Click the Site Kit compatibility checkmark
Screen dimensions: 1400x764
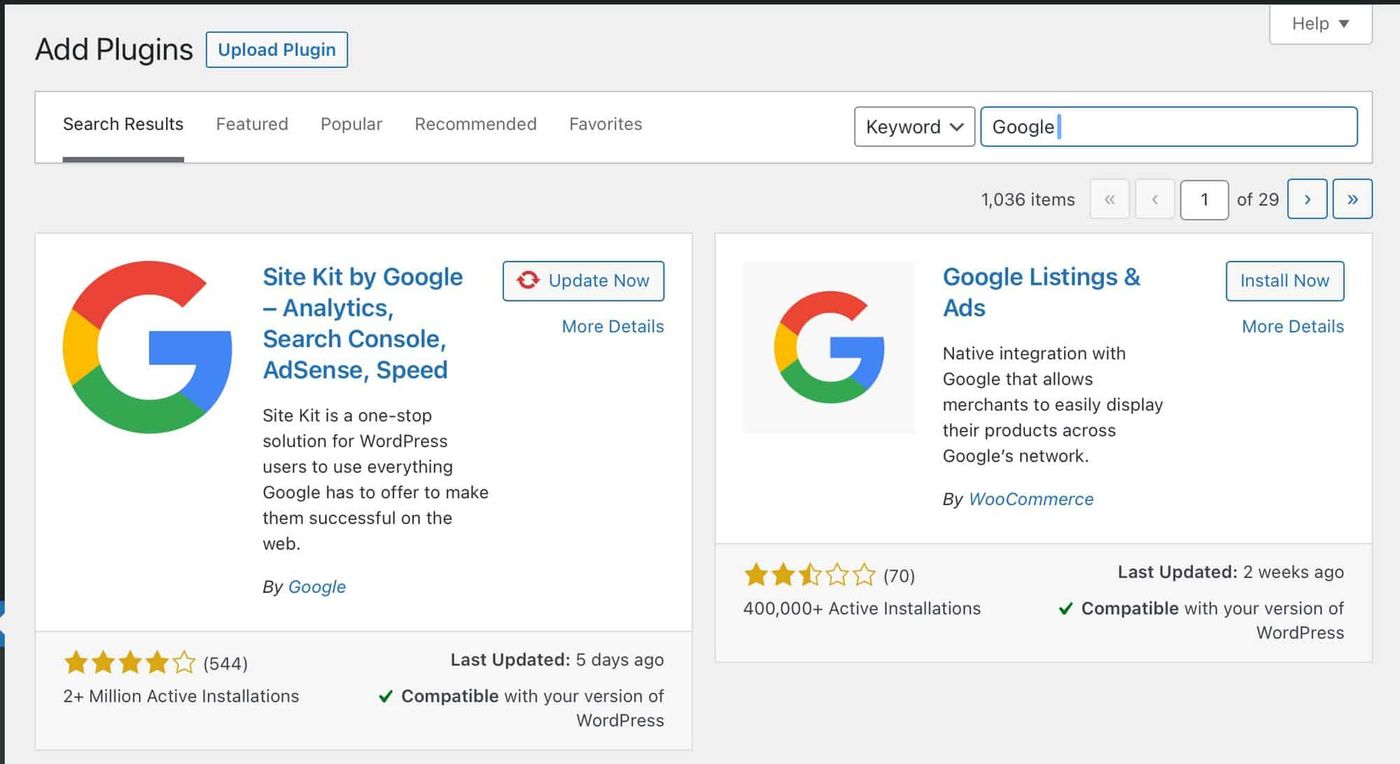pyautogui.click(x=385, y=696)
